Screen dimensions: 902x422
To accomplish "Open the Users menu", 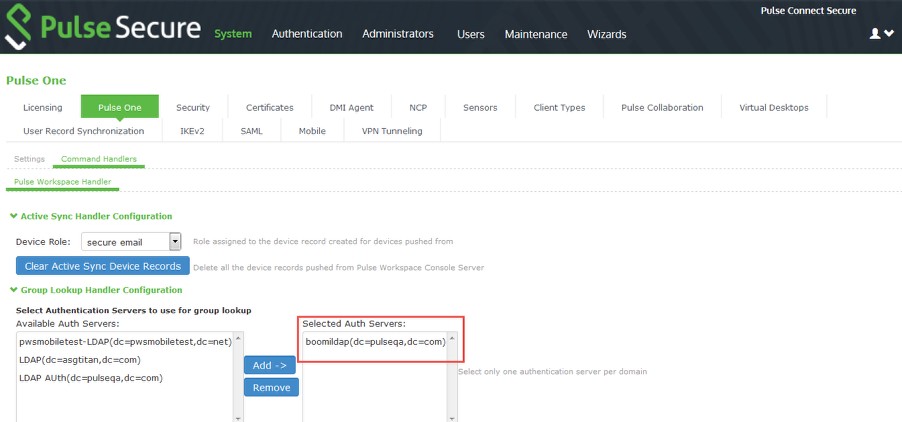I will [x=471, y=34].
